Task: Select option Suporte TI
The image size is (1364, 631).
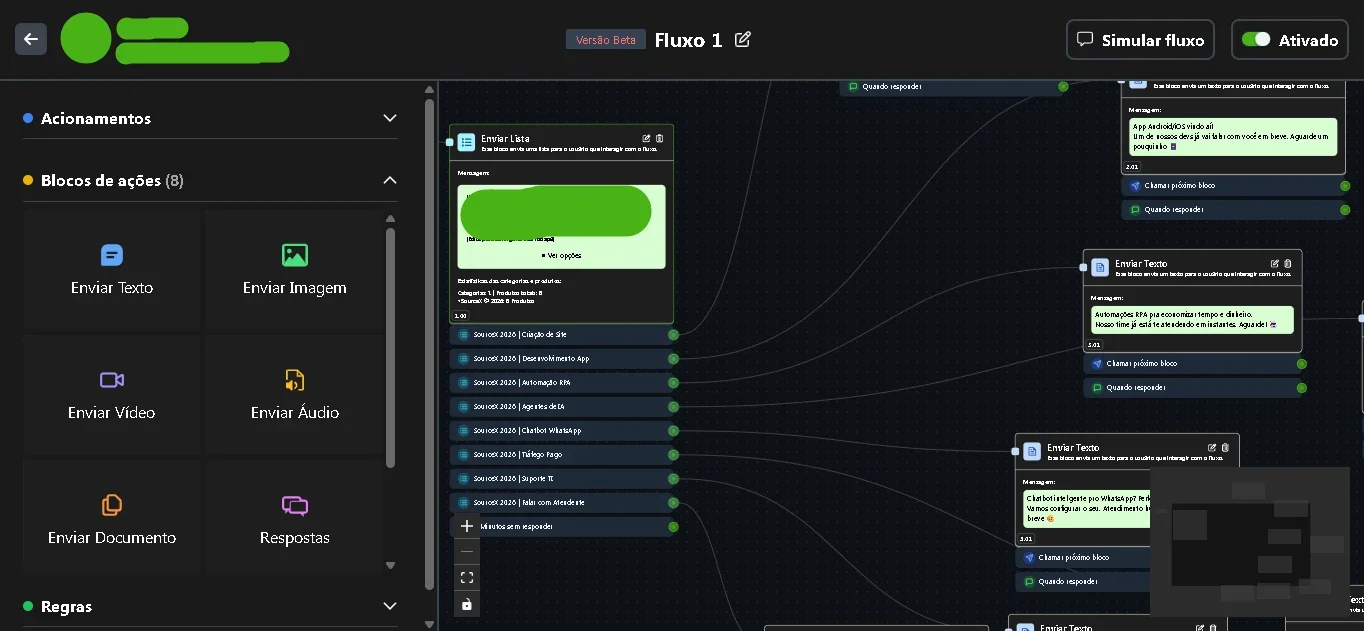Action: (x=563, y=479)
